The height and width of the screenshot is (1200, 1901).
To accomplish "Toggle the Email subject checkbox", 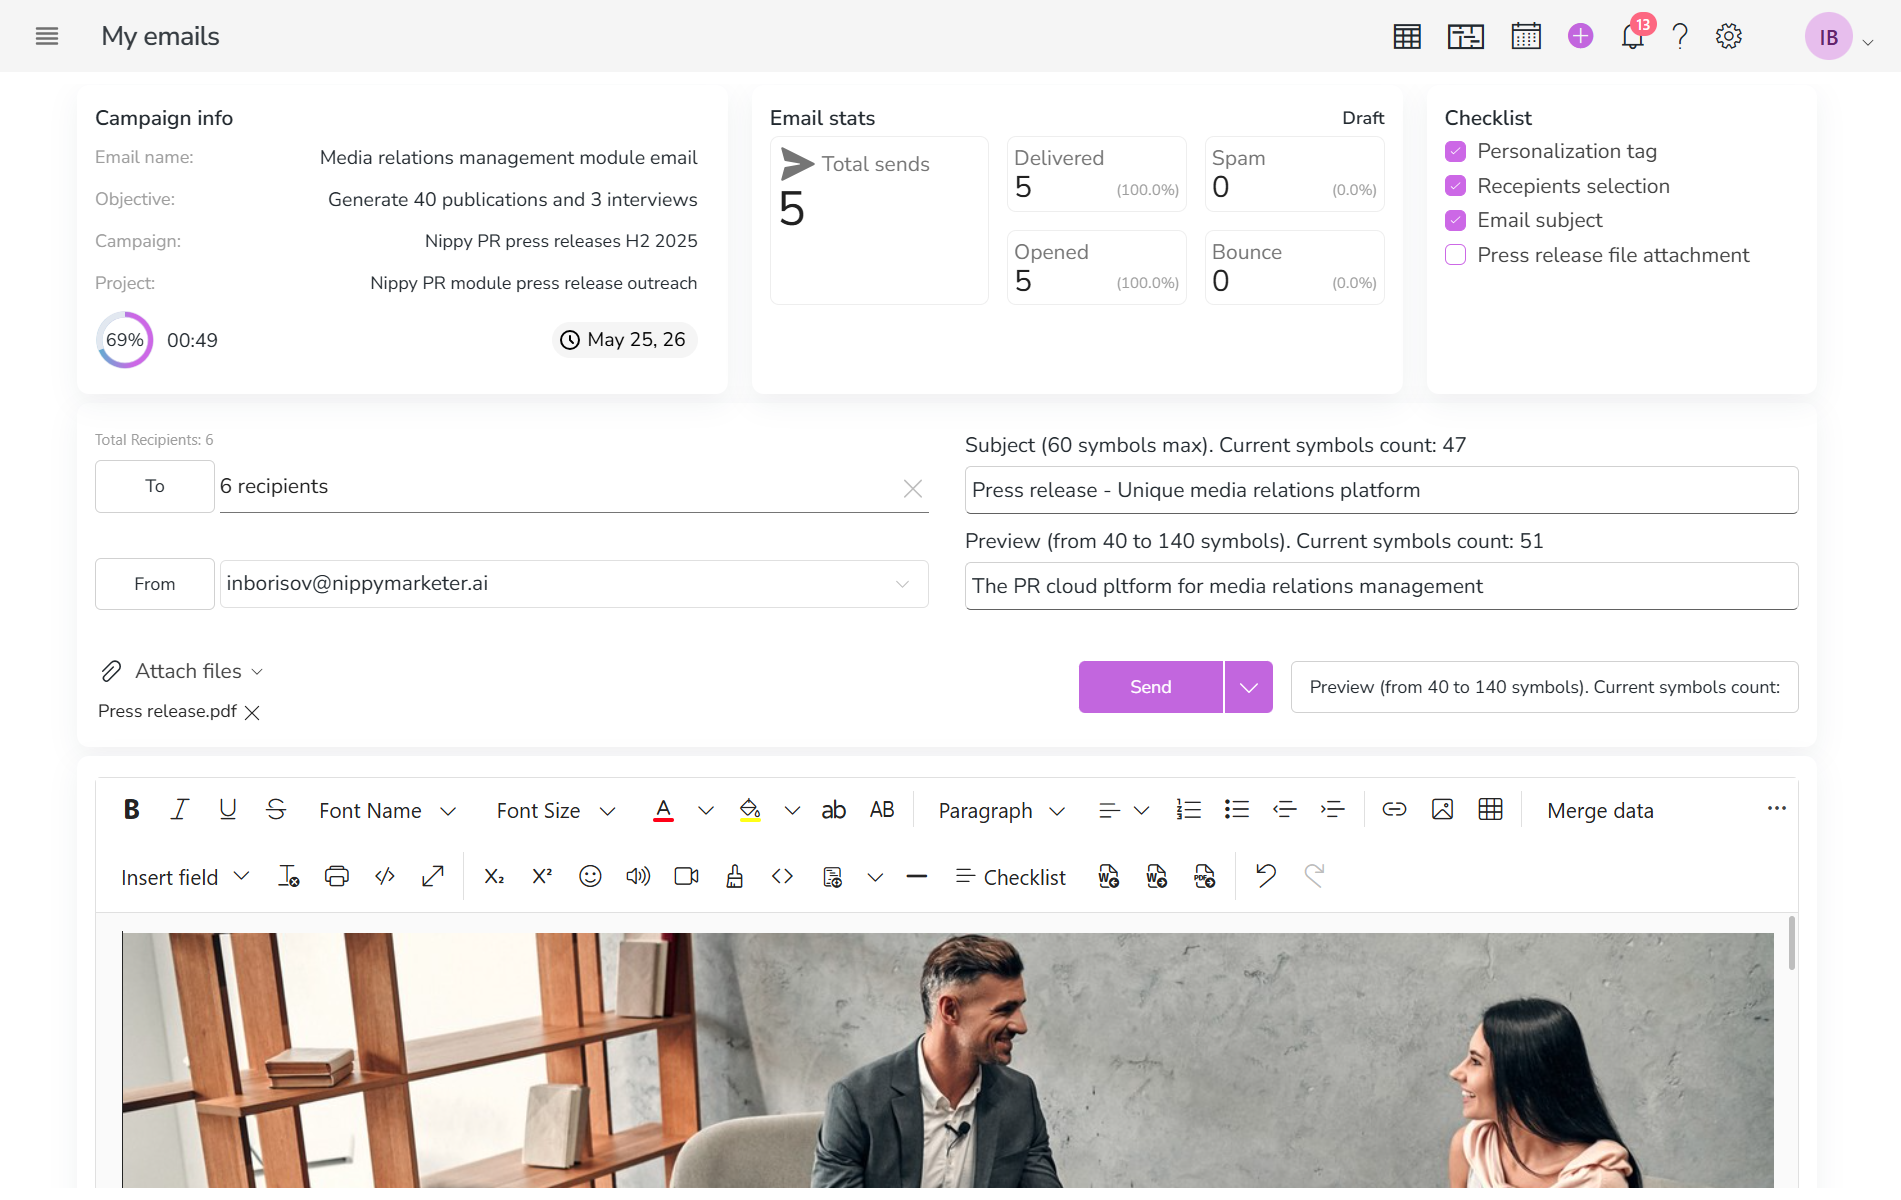I will [1456, 221].
